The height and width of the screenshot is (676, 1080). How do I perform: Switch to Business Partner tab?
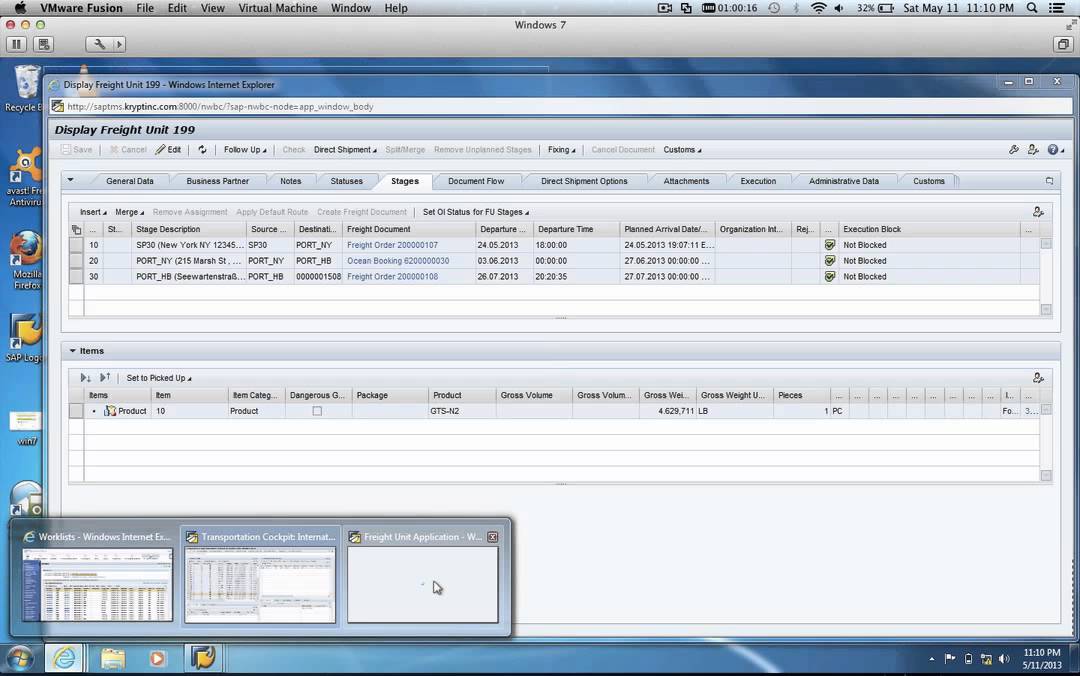pyautogui.click(x=218, y=181)
